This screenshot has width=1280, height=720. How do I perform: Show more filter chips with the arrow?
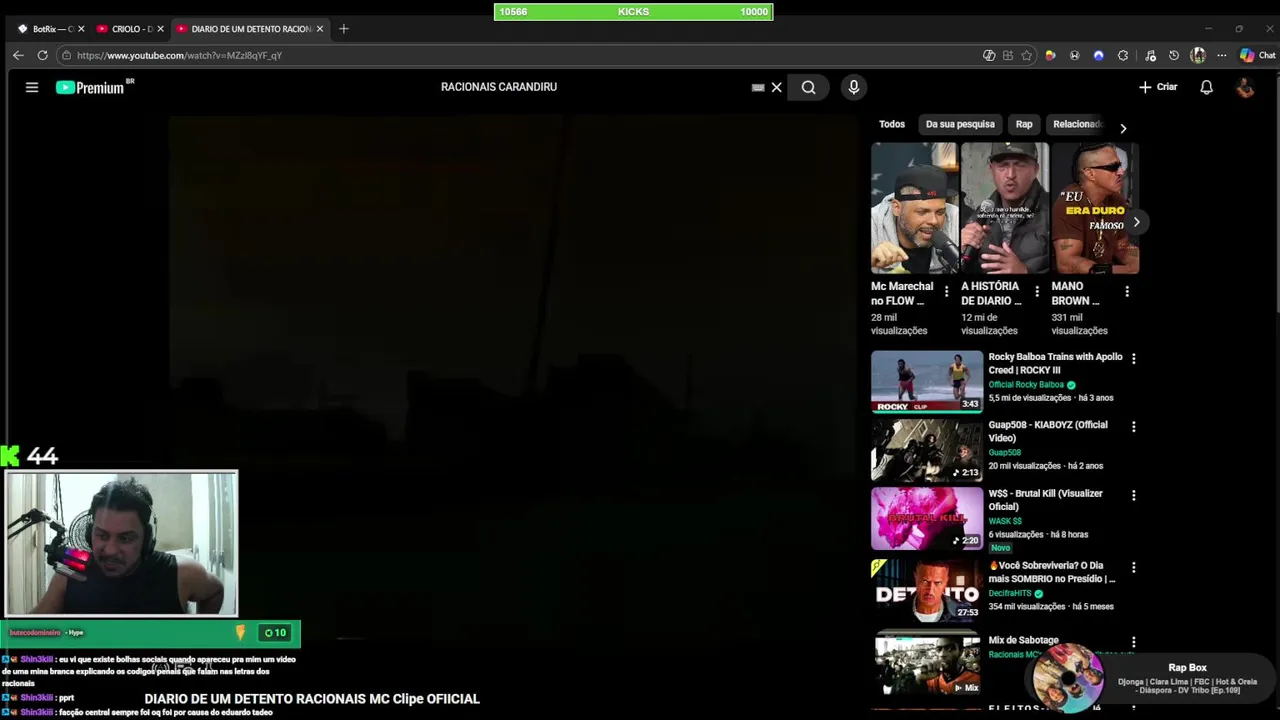(1123, 128)
